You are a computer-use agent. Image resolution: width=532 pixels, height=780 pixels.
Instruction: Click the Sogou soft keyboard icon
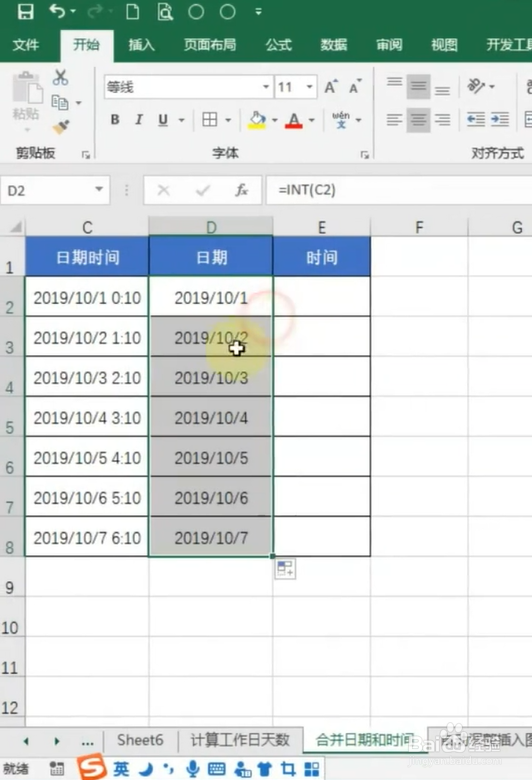216,769
